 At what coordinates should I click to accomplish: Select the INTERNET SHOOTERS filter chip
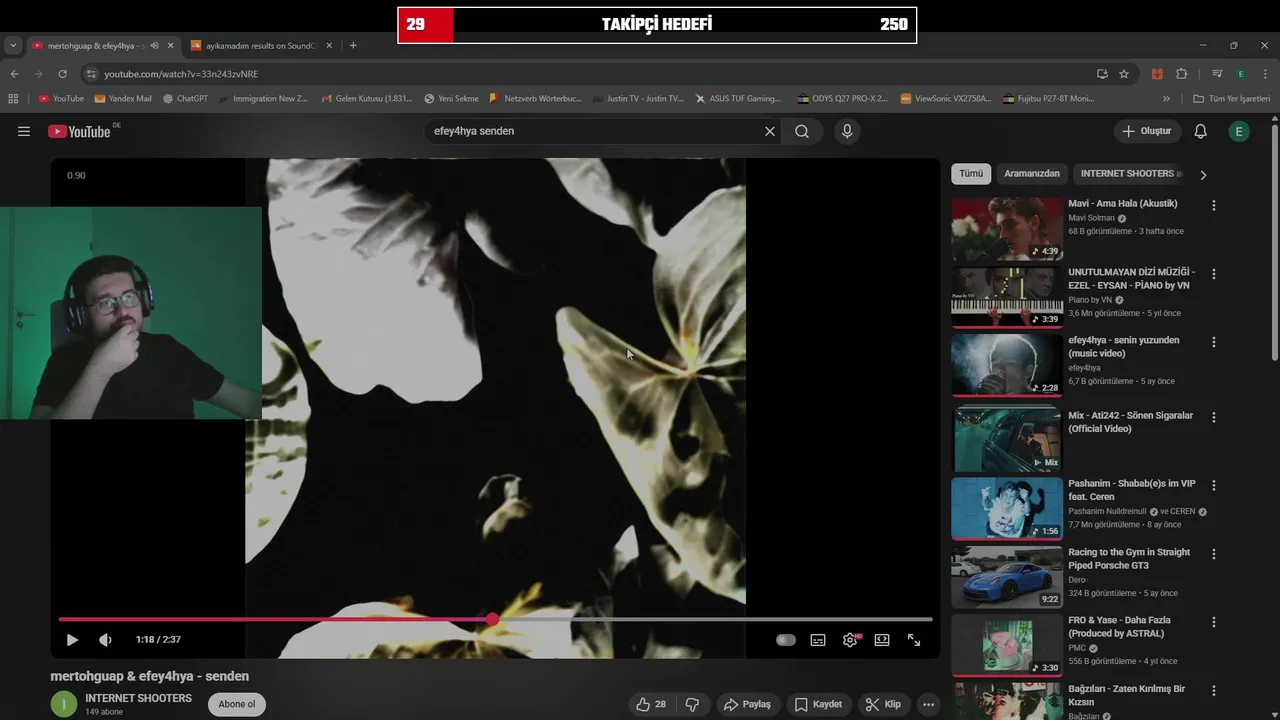[1131, 174]
